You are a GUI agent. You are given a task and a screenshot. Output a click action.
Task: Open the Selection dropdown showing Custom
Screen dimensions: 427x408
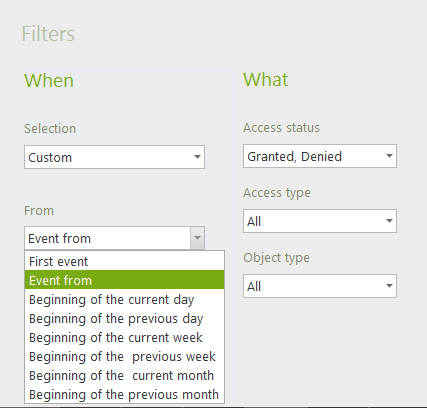114,157
